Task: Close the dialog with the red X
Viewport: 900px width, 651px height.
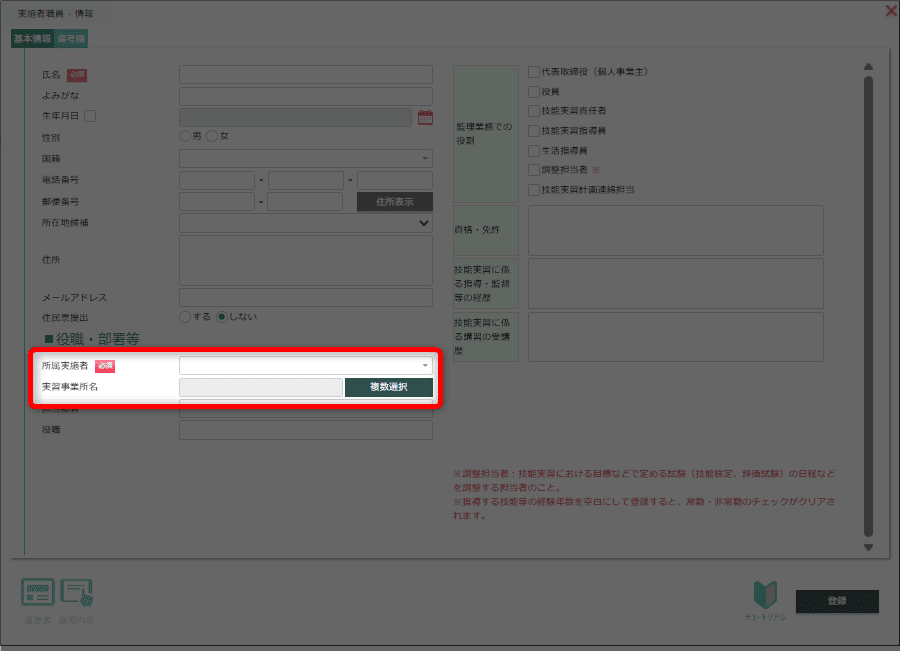Action: tap(891, 11)
